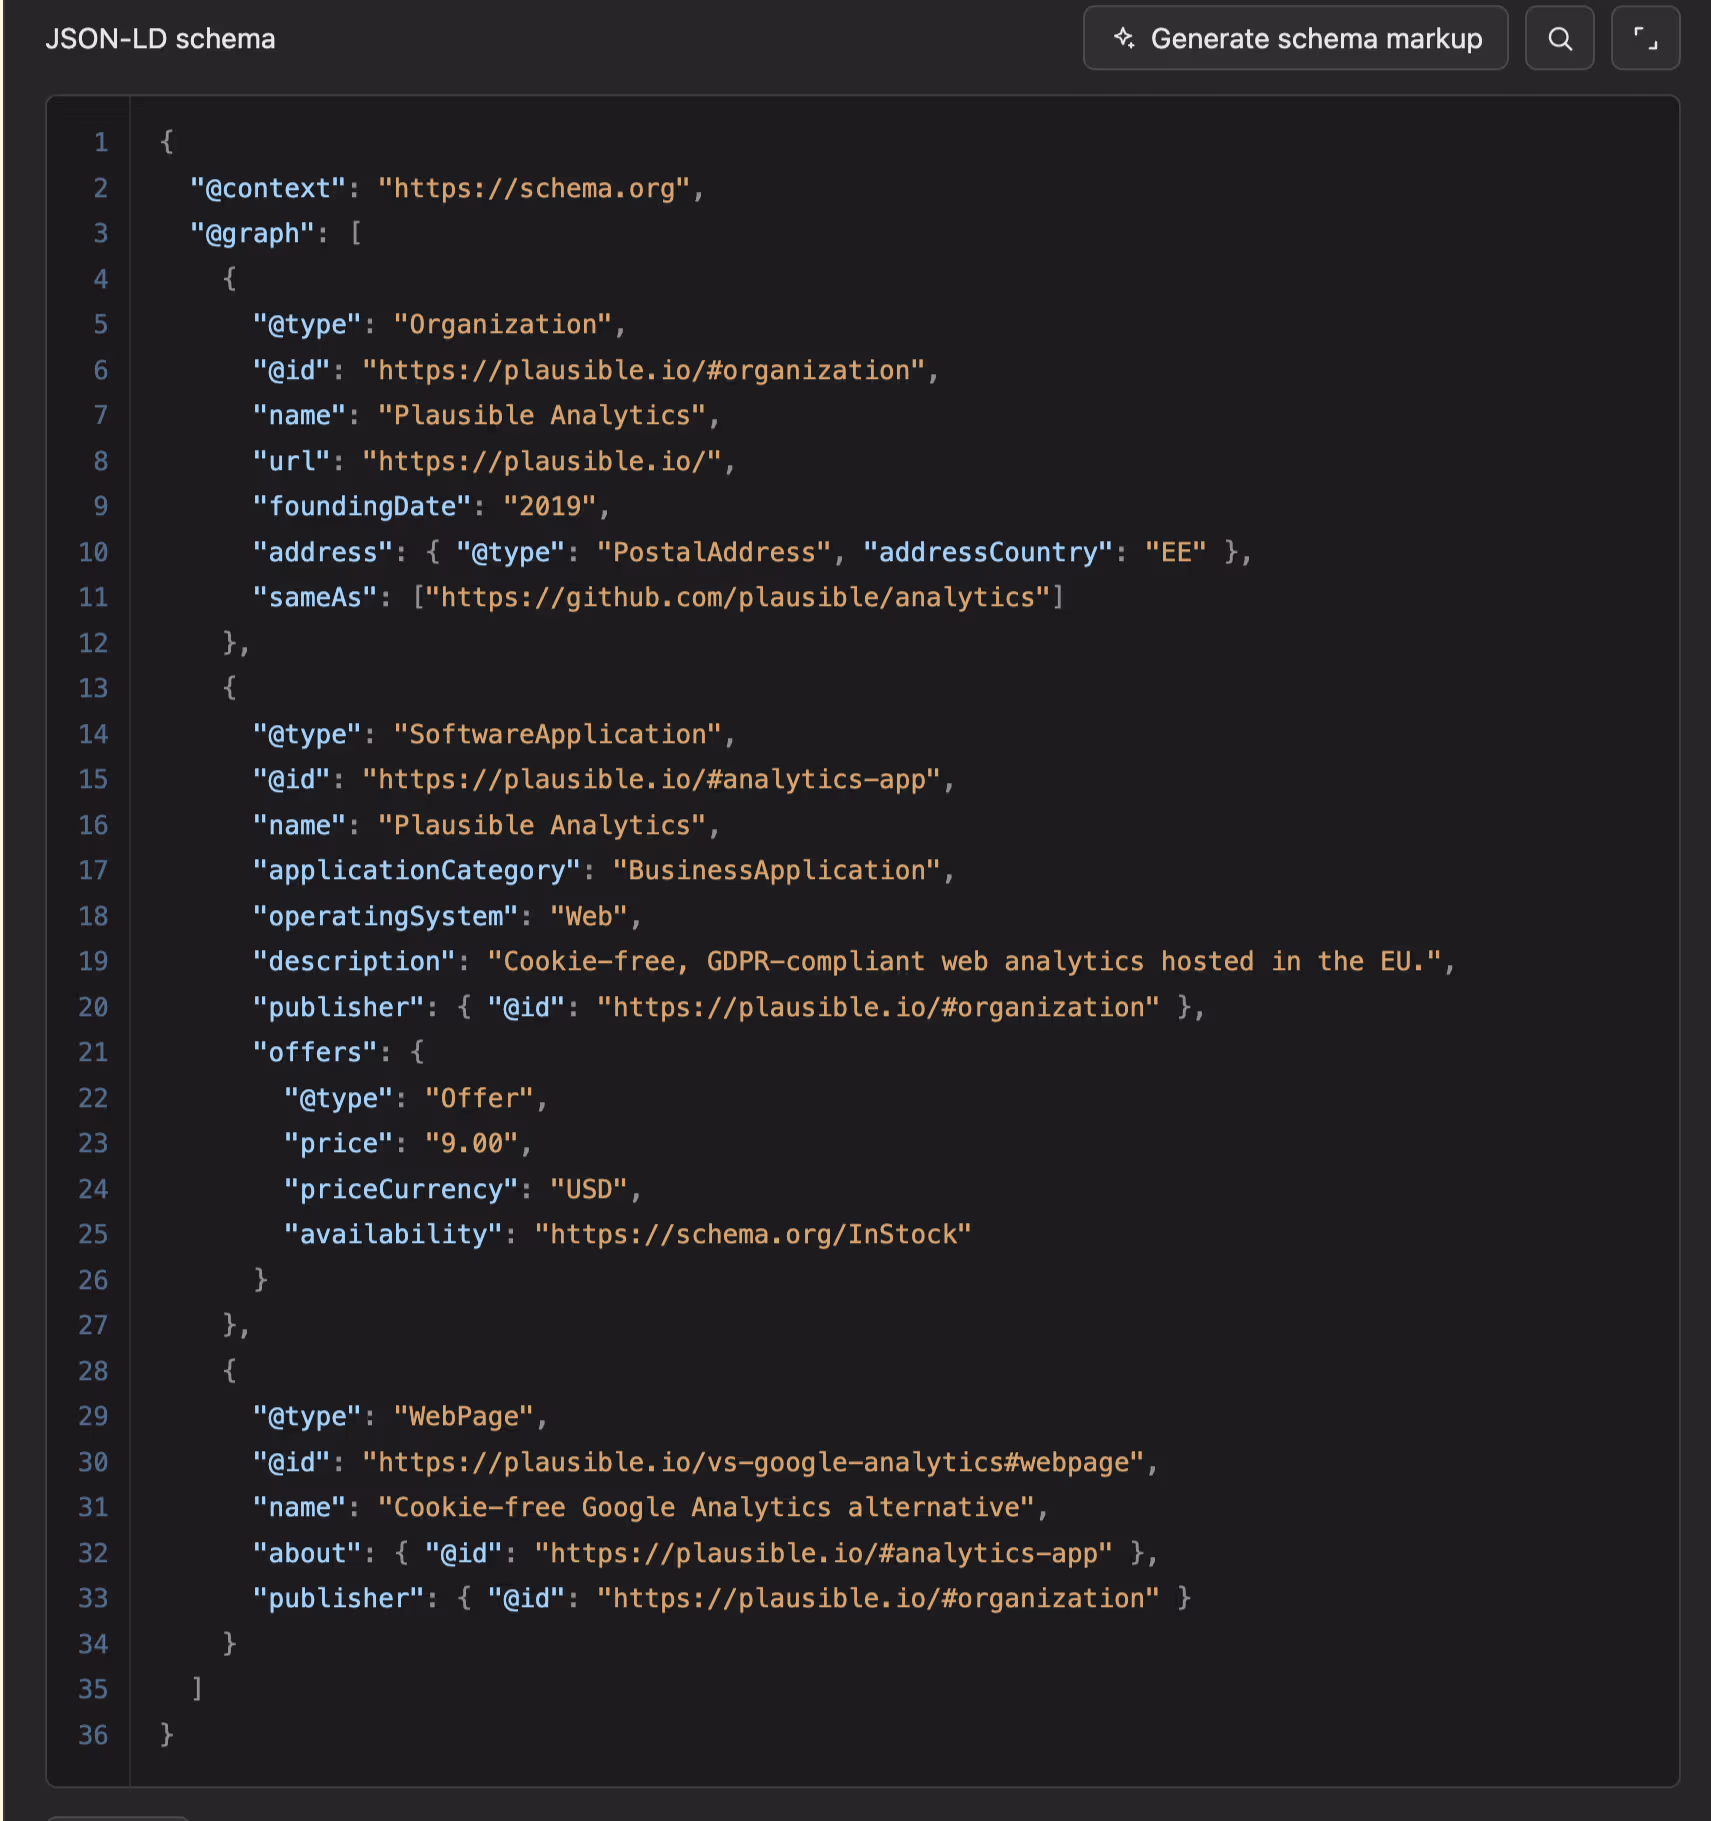Click the "url" value https://plausible.io/
This screenshot has width=1711, height=1821.
click(542, 461)
